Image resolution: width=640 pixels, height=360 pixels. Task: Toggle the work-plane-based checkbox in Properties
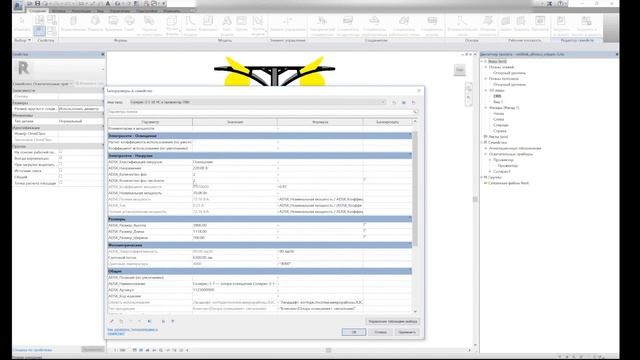coord(60,152)
